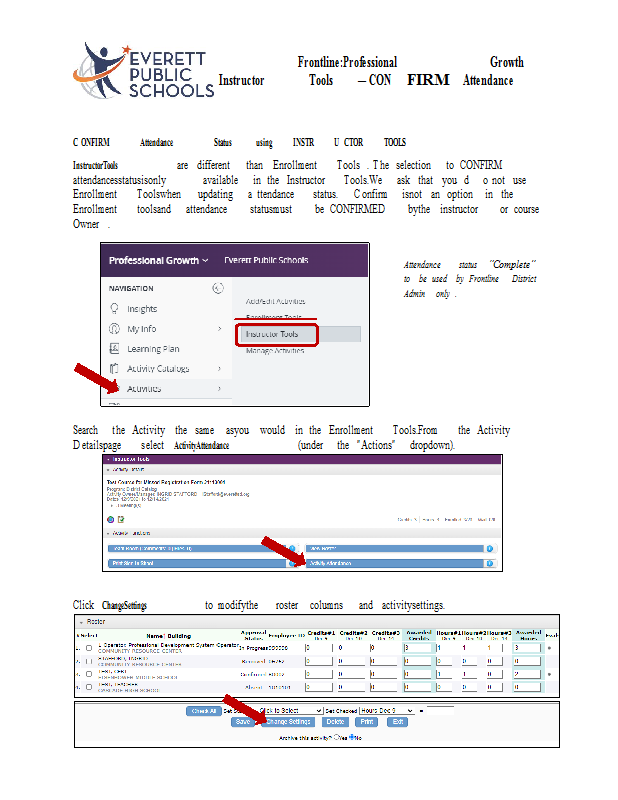Viewport: 618px width, 800px height.
Task: Select Manage Activities in the submenu
Action: pos(275,351)
